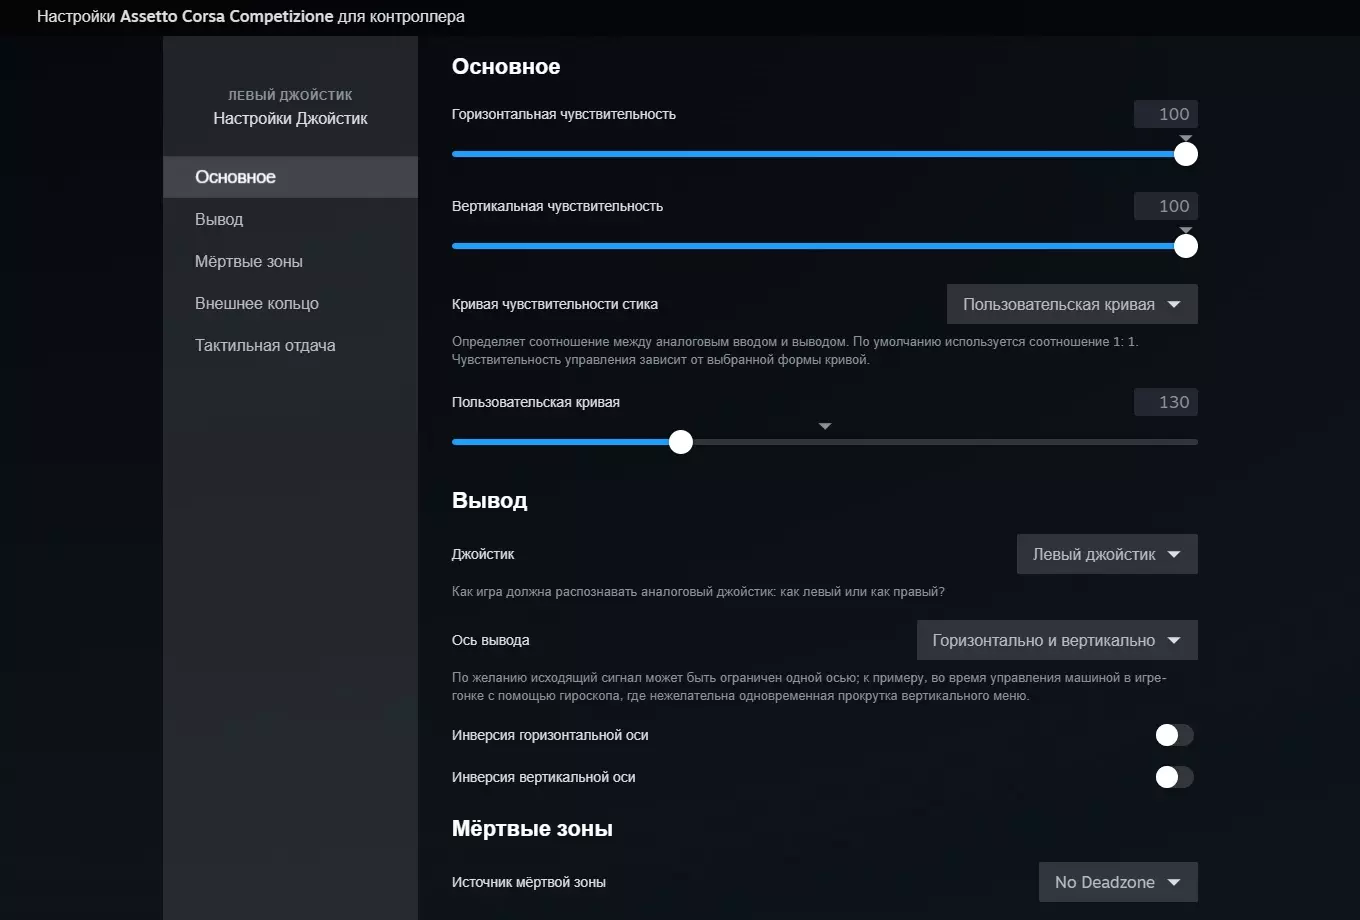Expand the Левый джойстик output dropdown

point(1106,555)
